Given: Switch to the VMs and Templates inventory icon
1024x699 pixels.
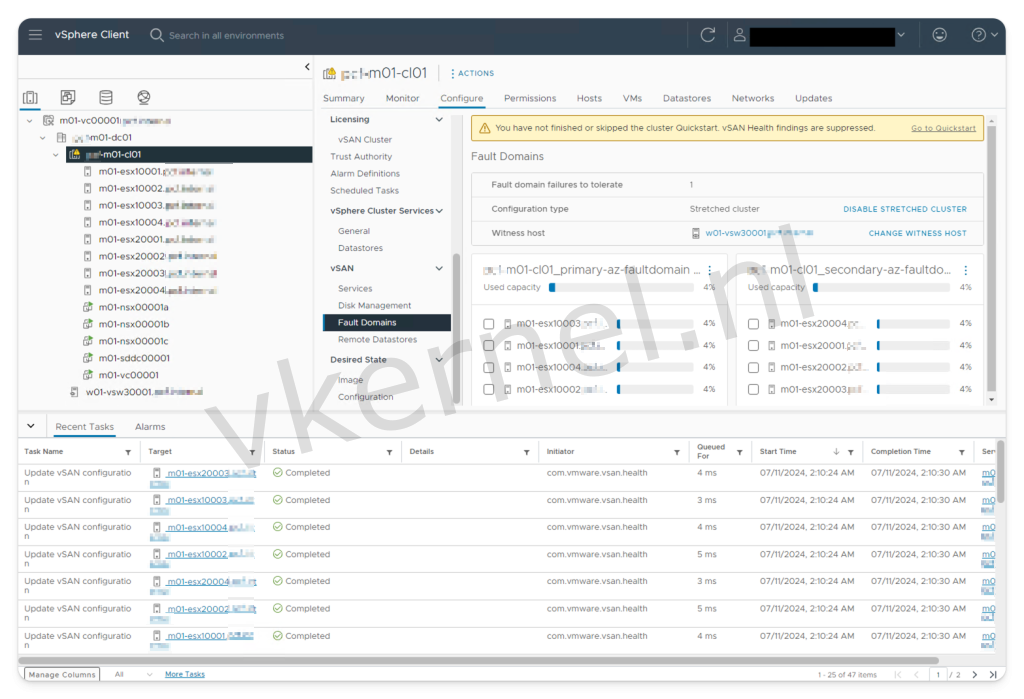Looking at the screenshot, I should click(68, 97).
